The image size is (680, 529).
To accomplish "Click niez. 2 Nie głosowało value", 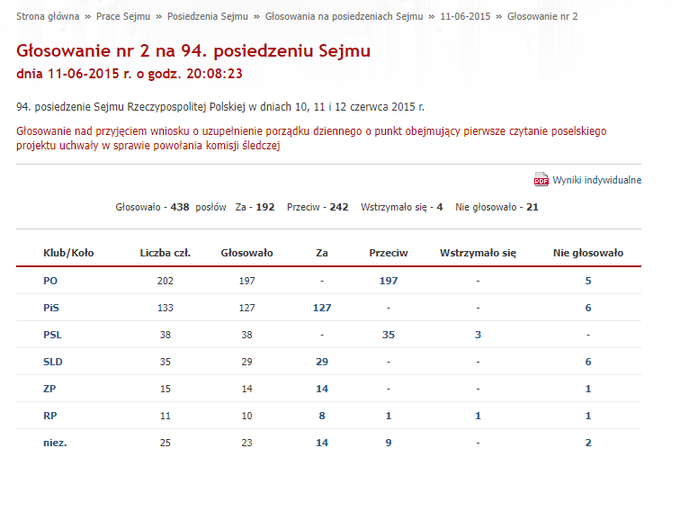I will point(588,443).
